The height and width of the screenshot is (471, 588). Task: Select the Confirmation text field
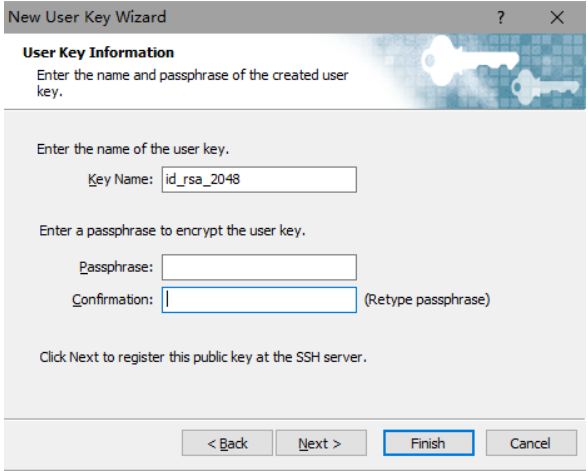[x=259, y=300]
